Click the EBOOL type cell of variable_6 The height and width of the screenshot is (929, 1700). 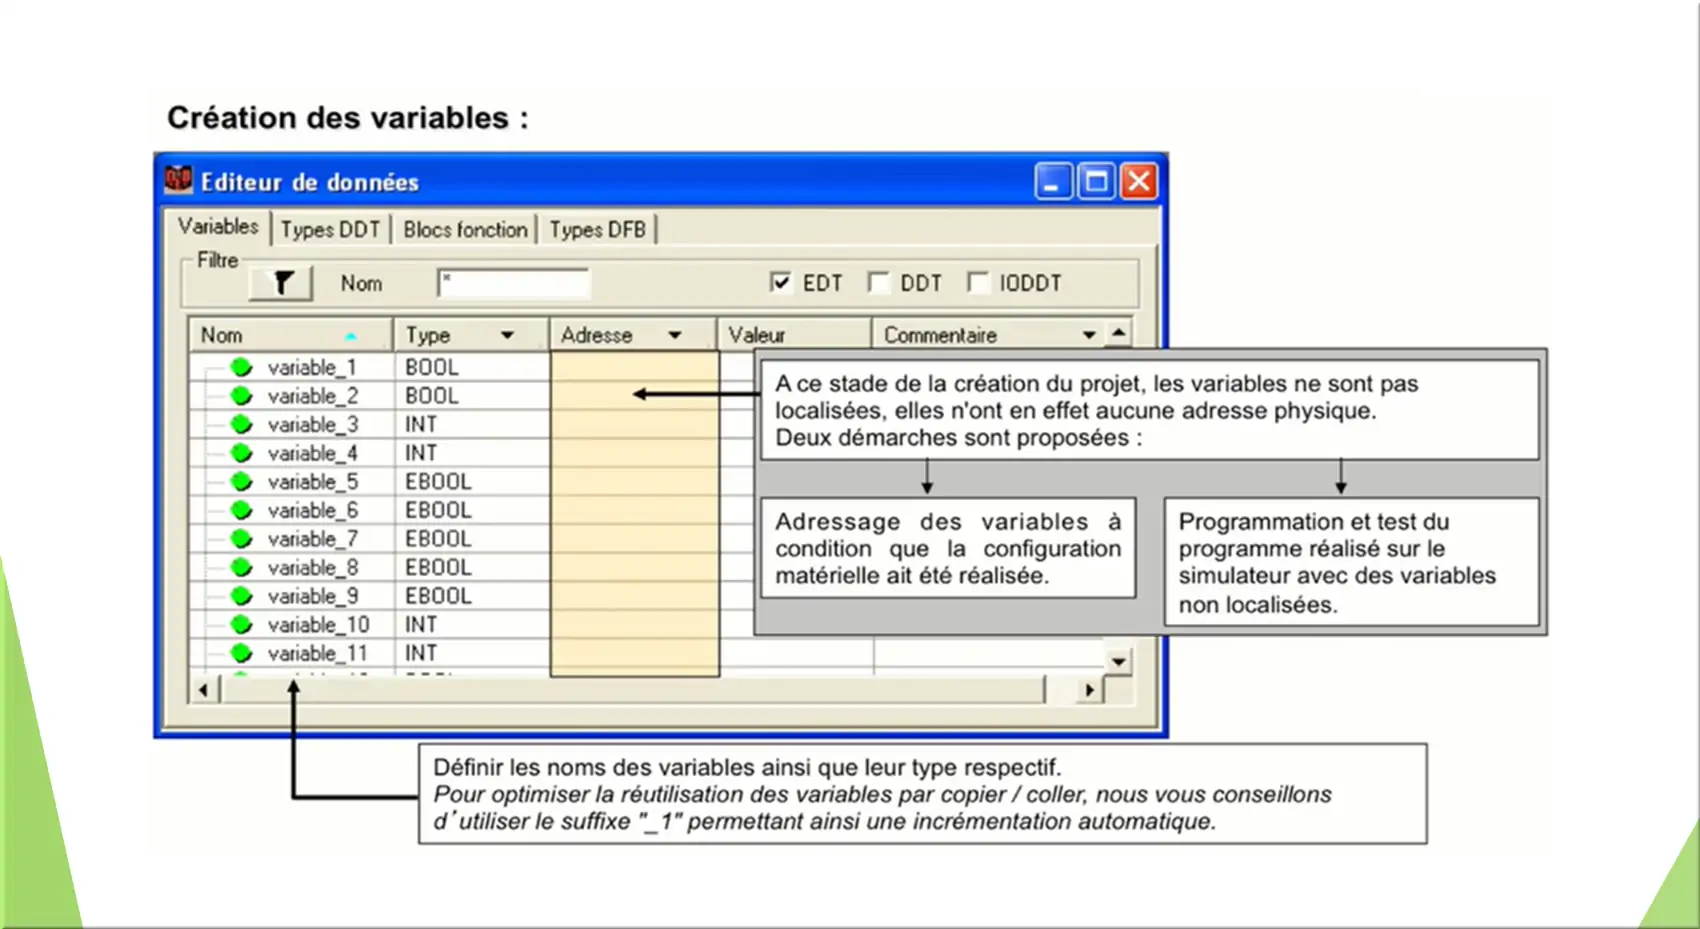pyautogui.click(x=472, y=510)
